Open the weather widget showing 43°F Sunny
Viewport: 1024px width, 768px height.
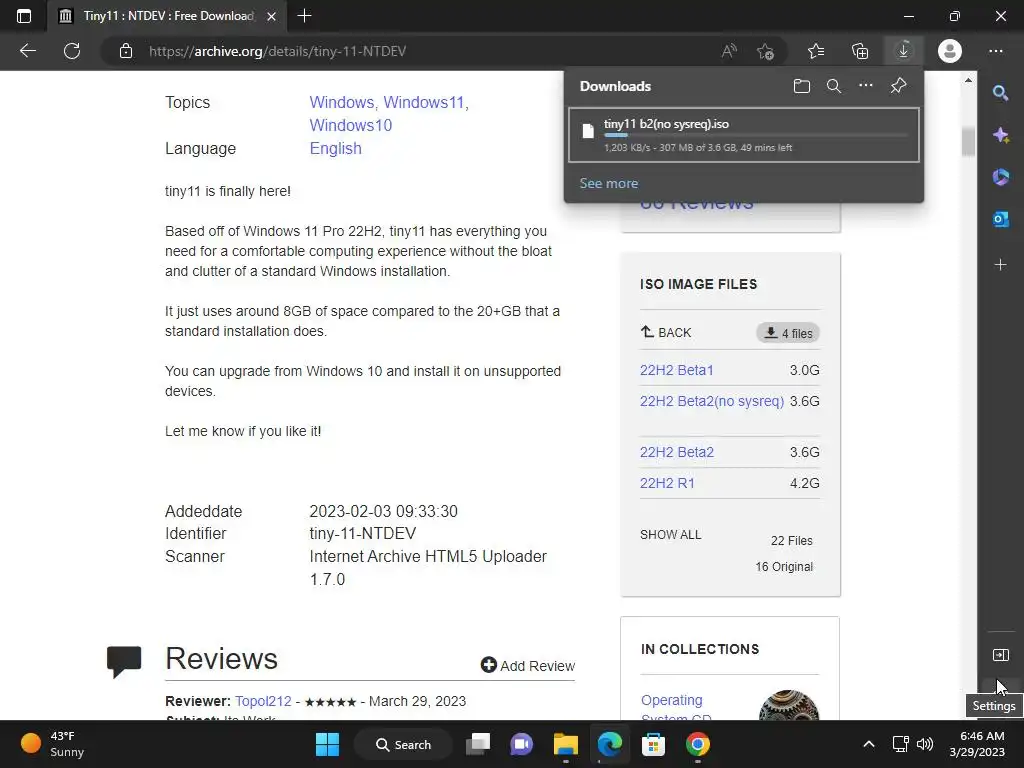52,744
